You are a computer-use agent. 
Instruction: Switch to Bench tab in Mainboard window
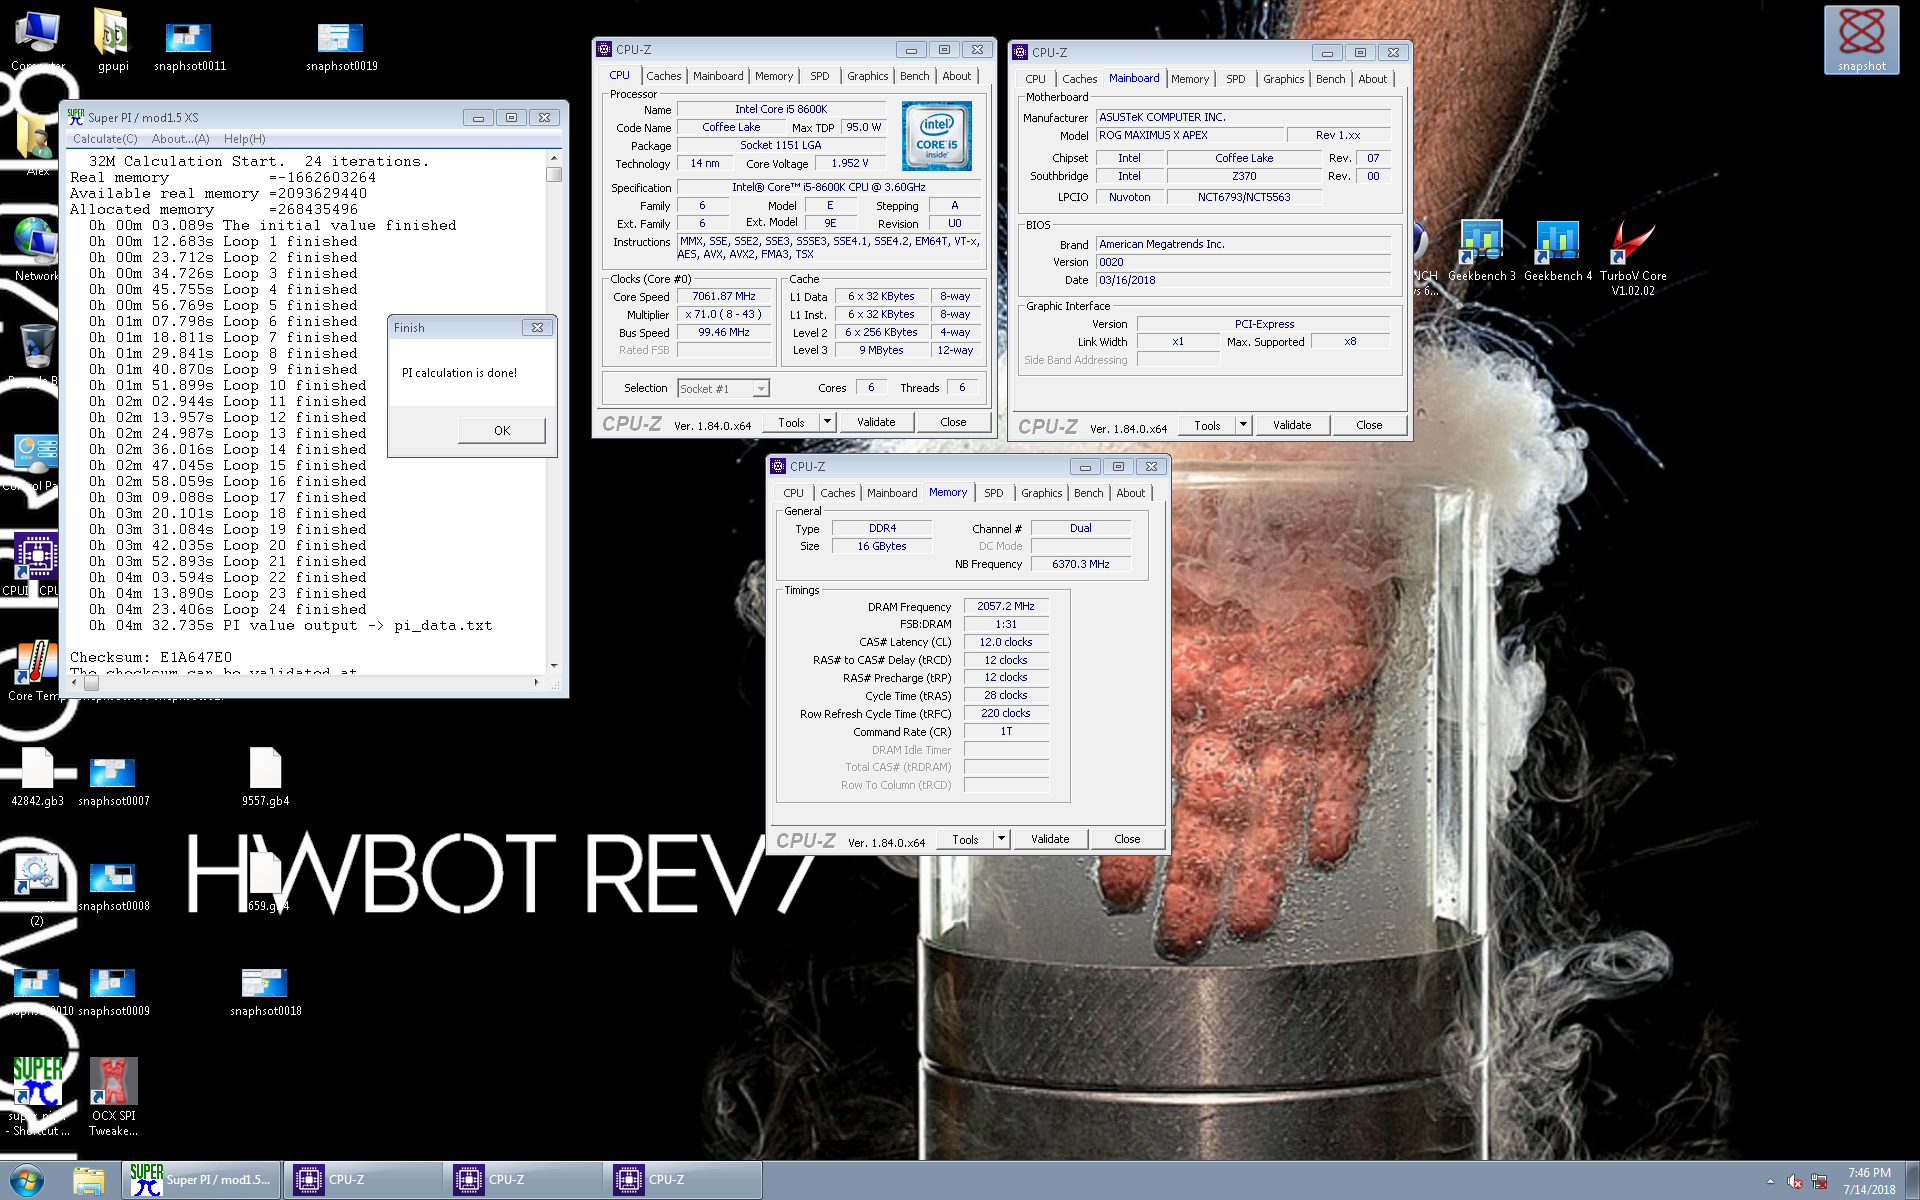[1330, 79]
